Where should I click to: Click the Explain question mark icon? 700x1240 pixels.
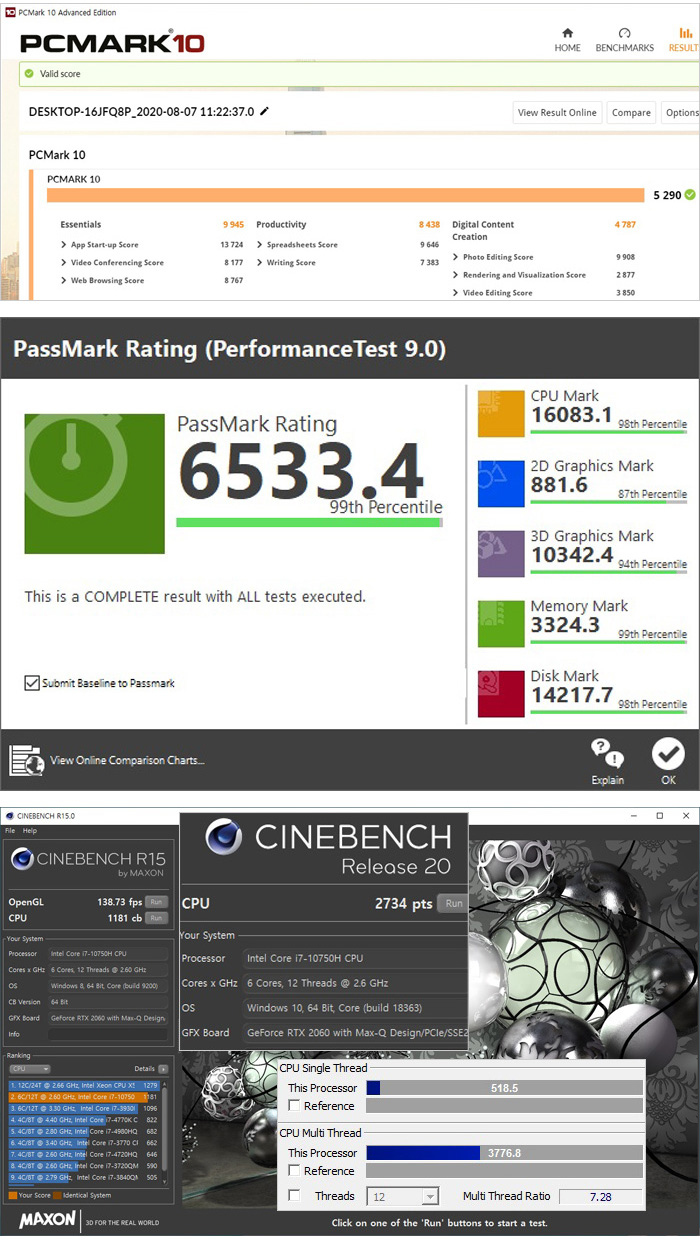(607, 754)
